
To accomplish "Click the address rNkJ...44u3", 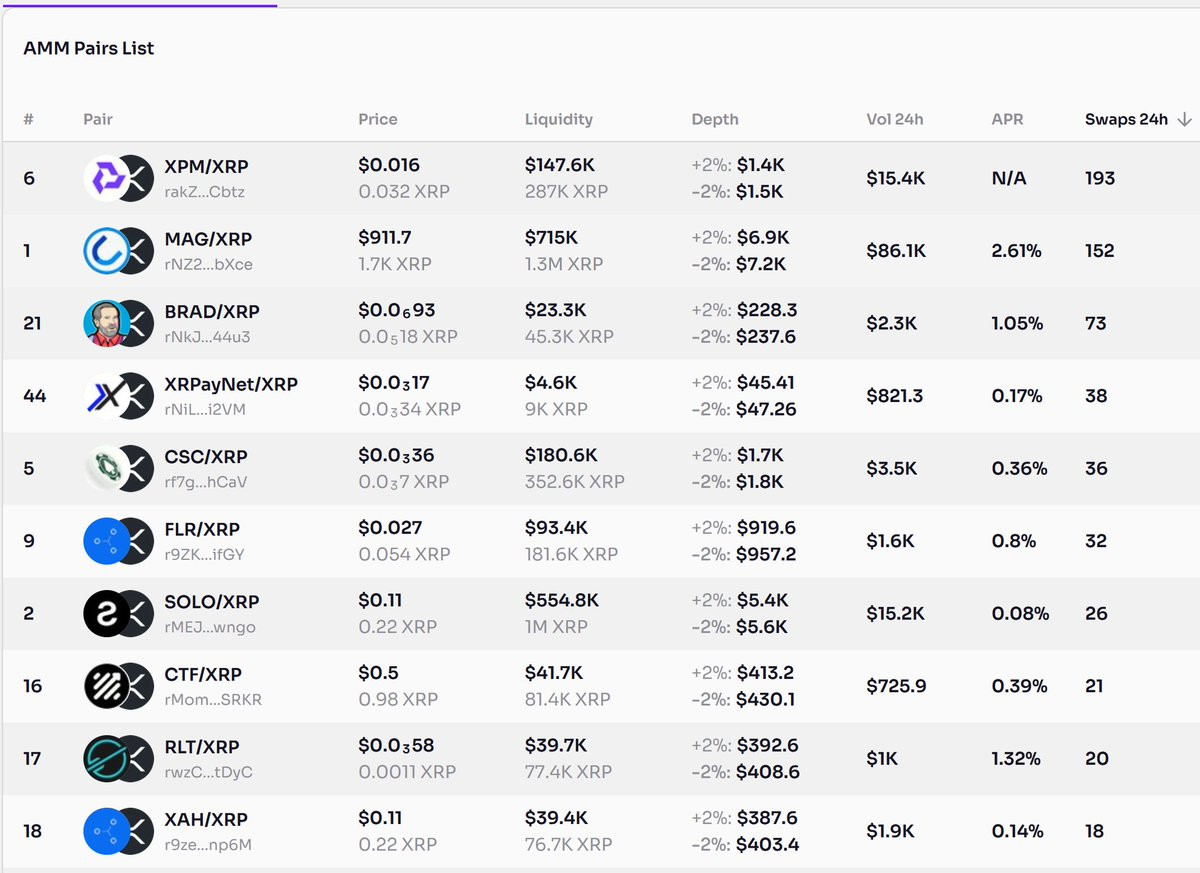I will pyautogui.click(x=207, y=337).
